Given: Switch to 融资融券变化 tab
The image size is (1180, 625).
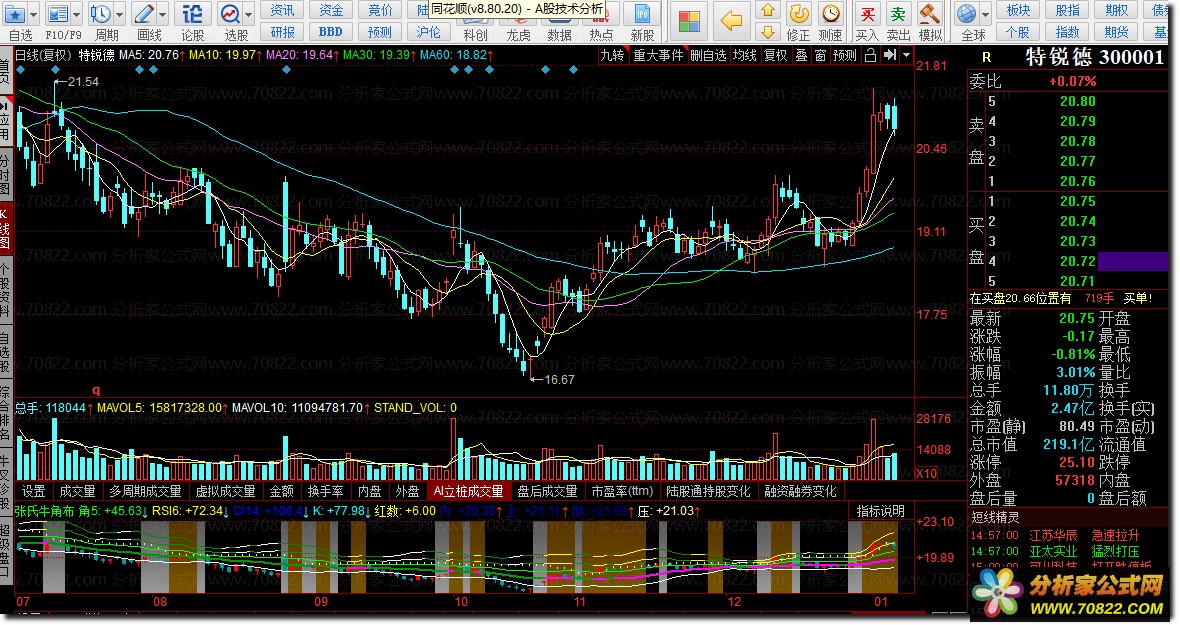Looking at the screenshot, I should pos(800,491).
